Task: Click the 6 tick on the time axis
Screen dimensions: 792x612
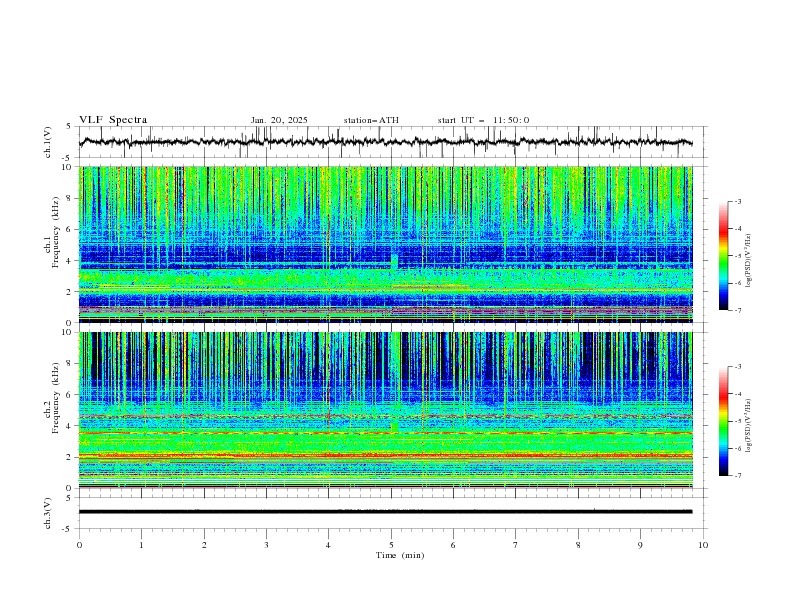Action: (x=453, y=545)
